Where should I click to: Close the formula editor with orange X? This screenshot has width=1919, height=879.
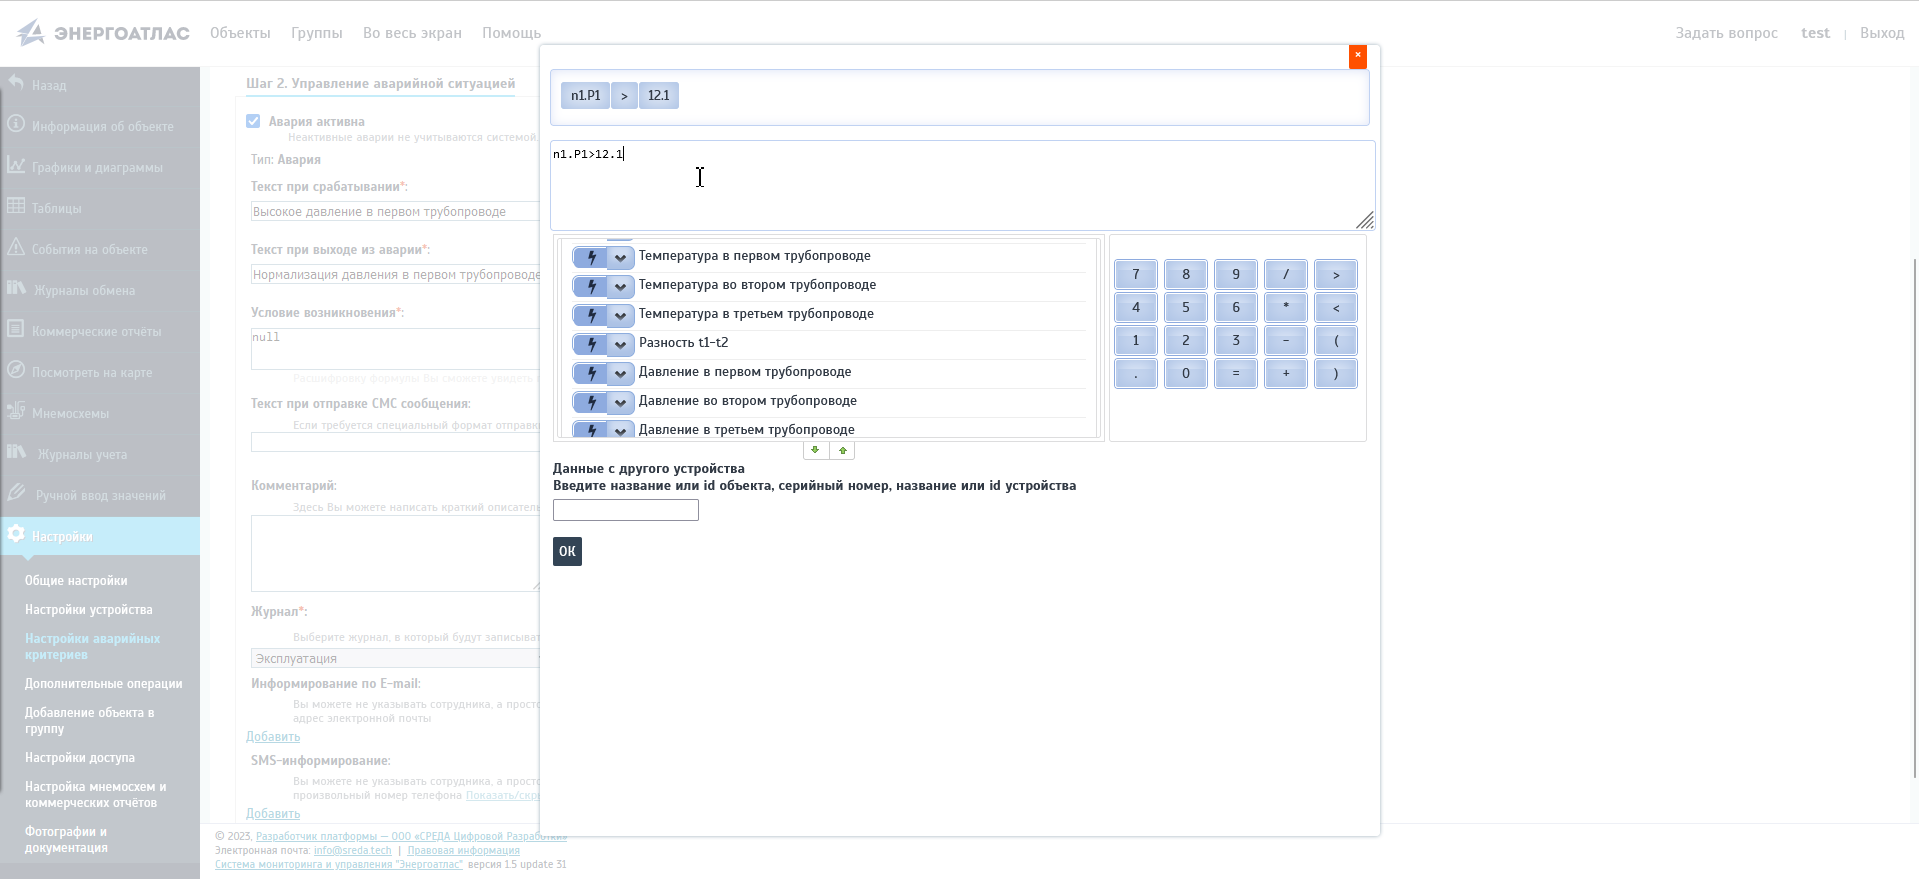(x=1357, y=56)
